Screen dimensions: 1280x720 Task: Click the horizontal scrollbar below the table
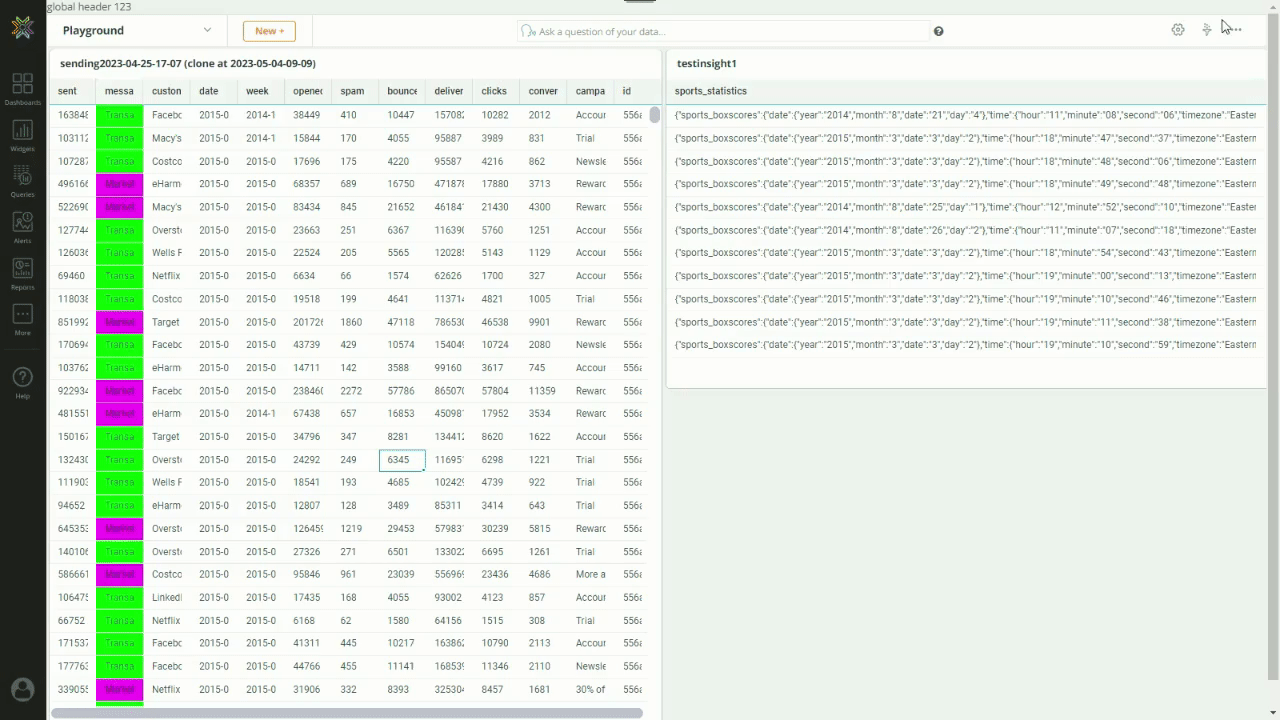pyautogui.click(x=352, y=713)
